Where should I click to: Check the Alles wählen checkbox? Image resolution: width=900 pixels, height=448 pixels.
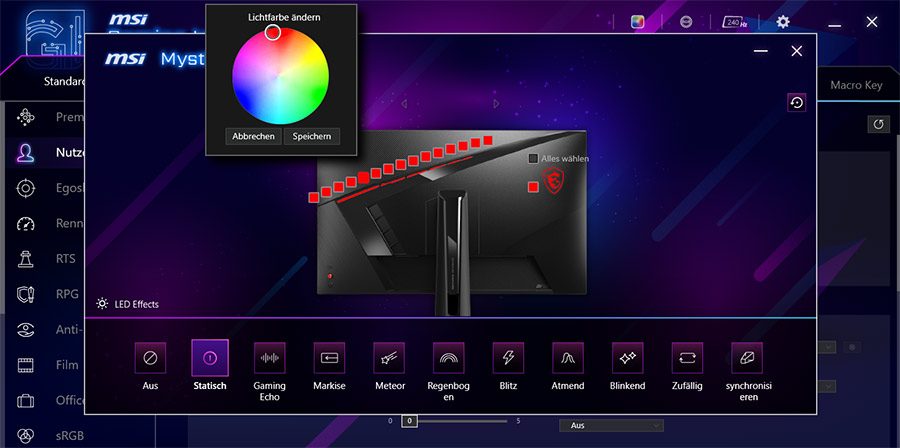tap(533, 159)
